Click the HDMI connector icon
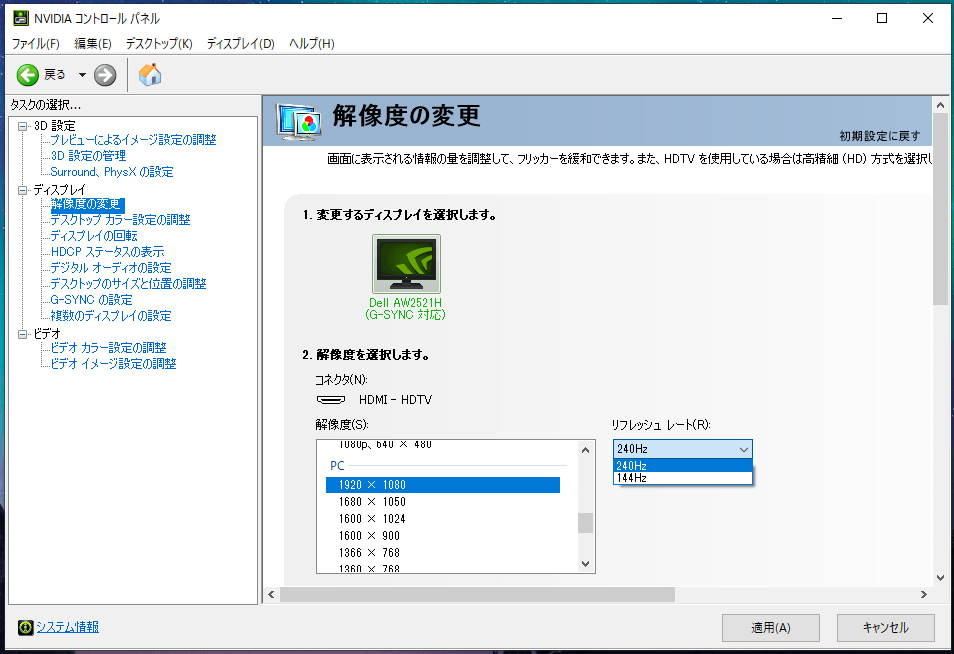Screen dimensions: 954x654 tap(331, 400)
